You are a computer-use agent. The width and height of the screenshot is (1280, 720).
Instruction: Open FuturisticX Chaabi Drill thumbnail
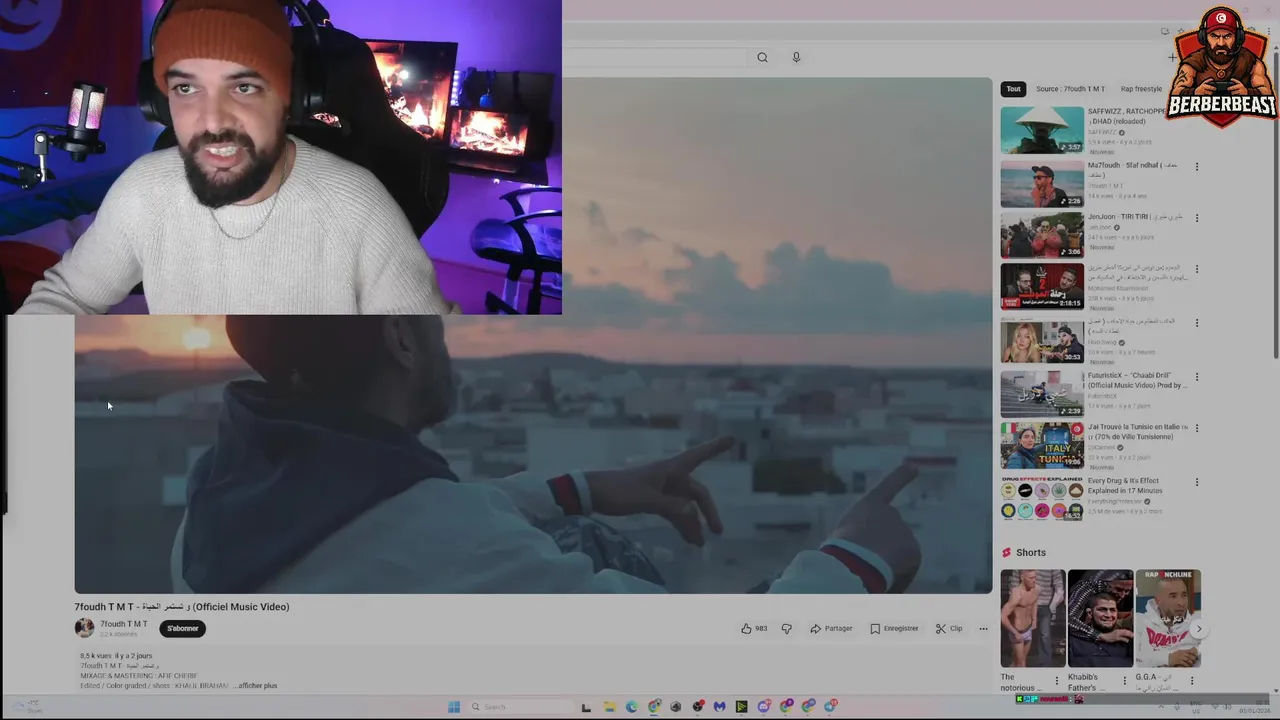click(x=1042, y=393)
